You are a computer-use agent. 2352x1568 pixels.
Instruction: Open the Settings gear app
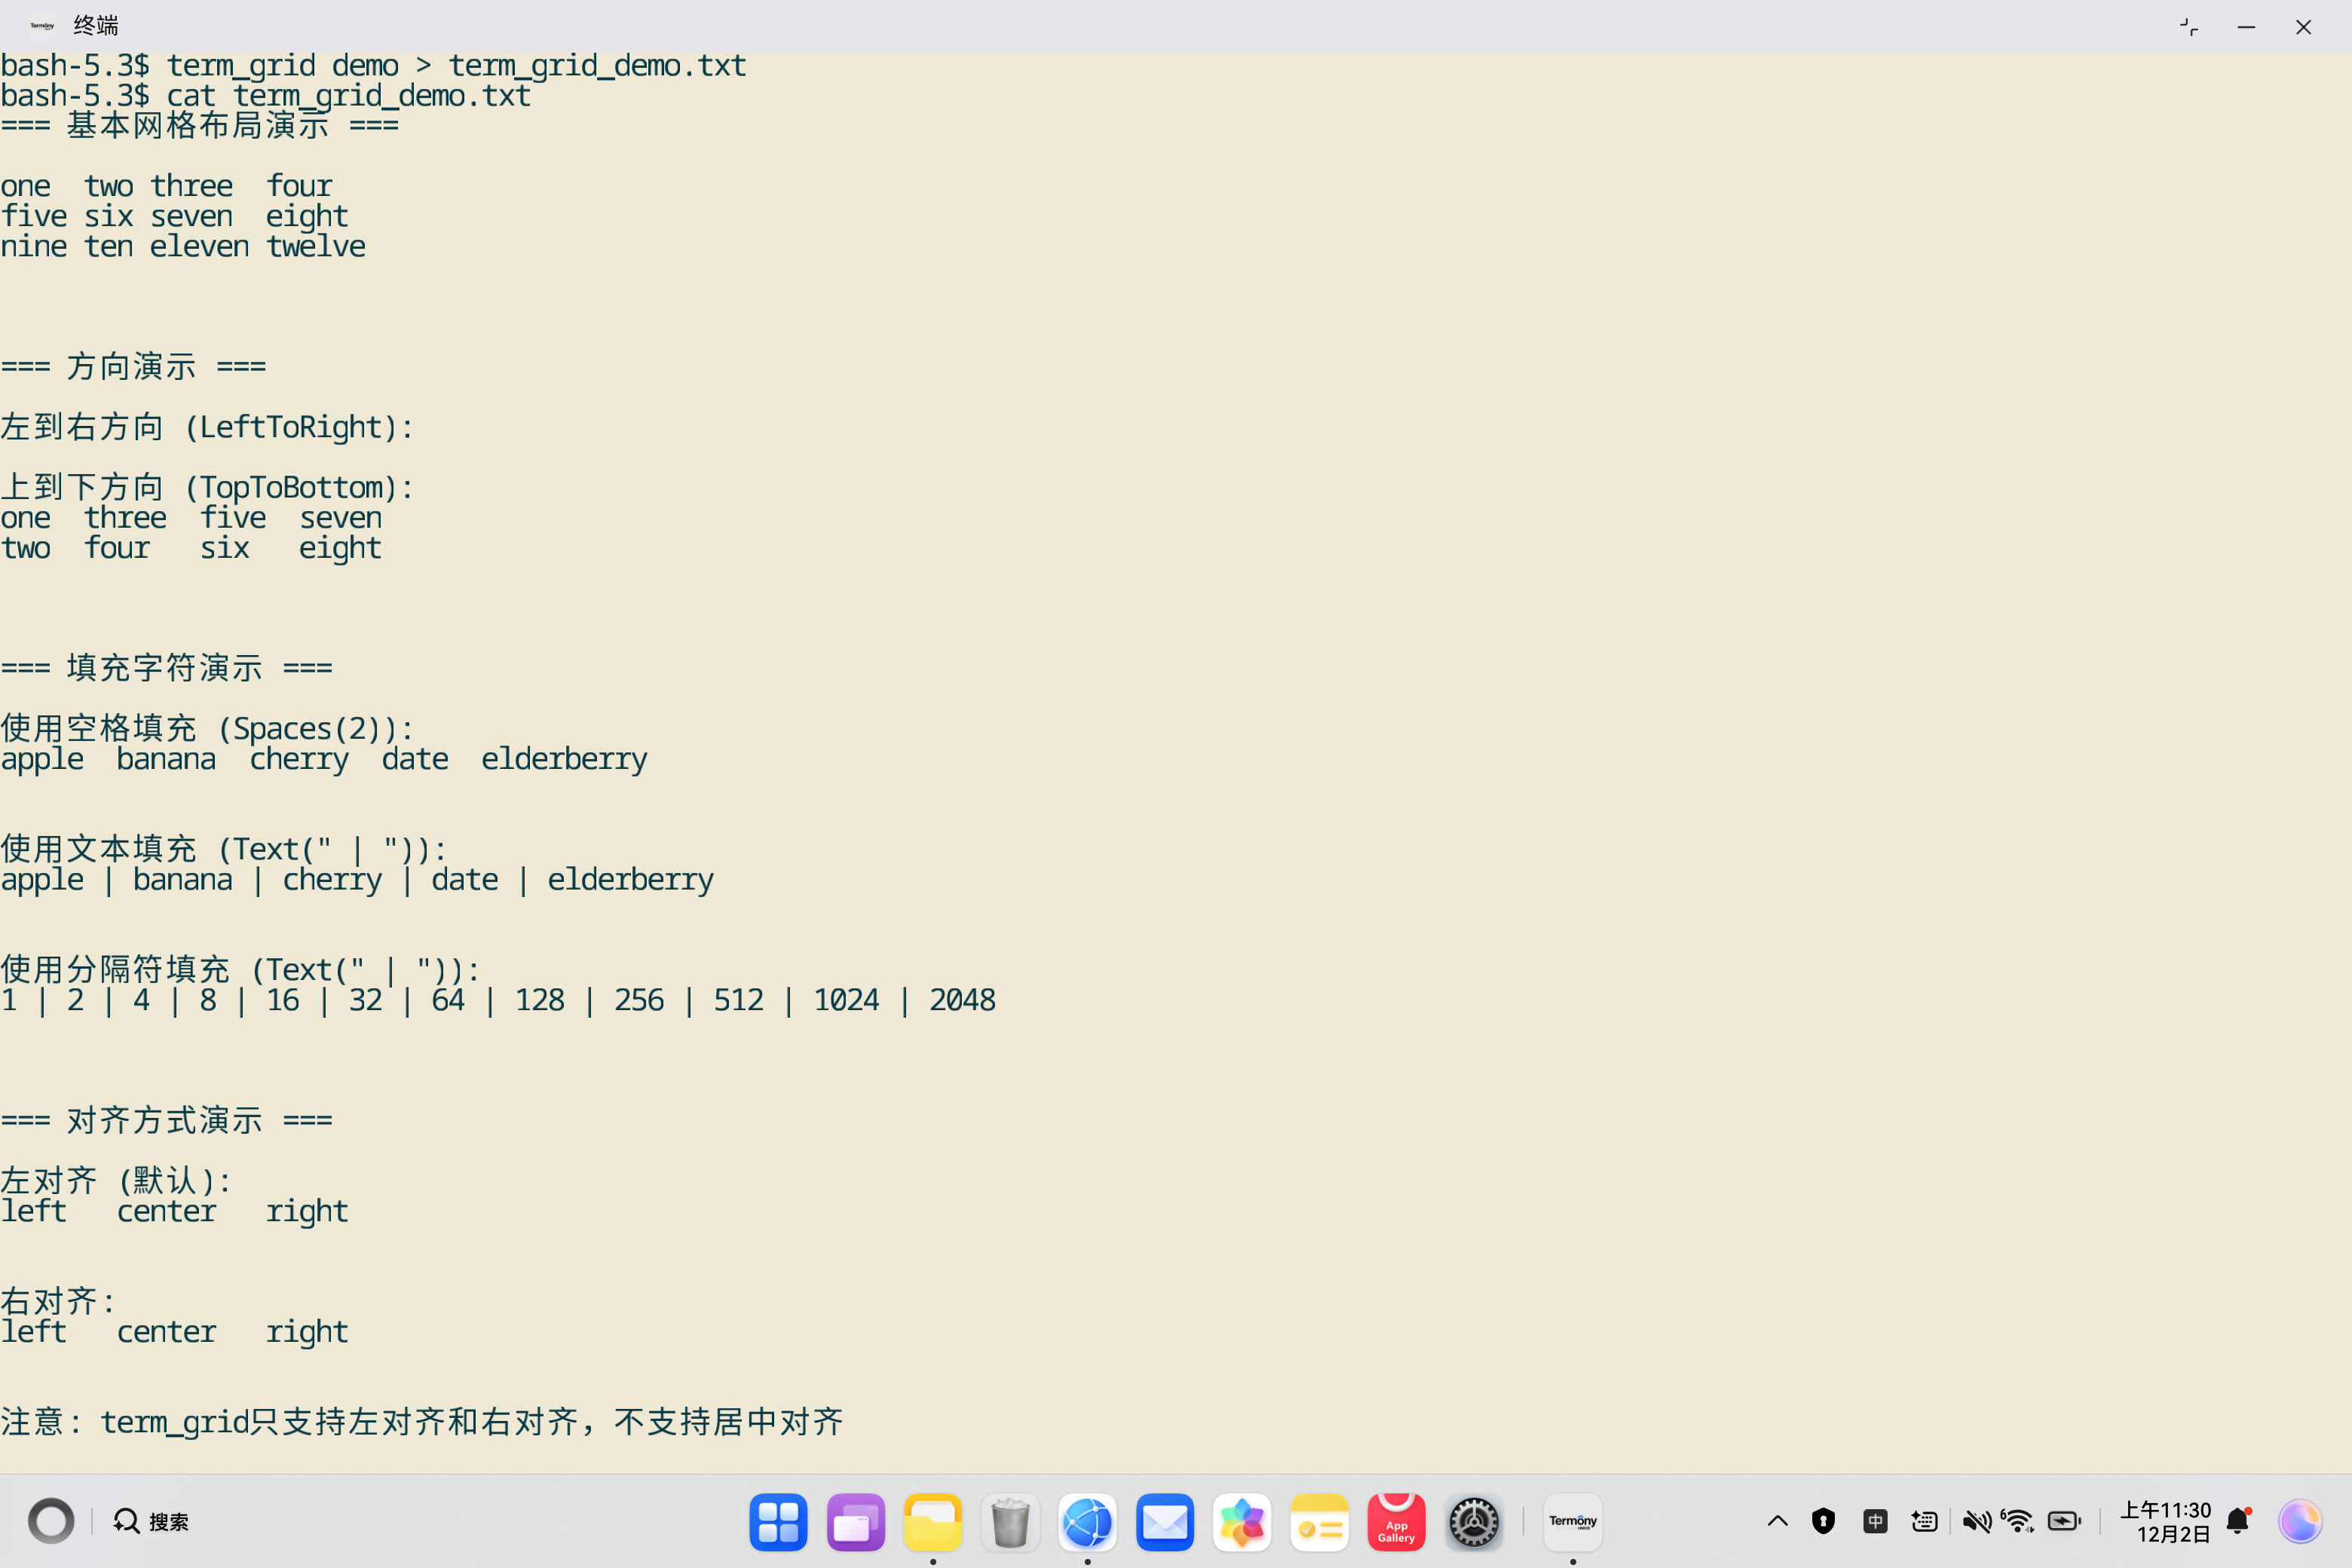tap(1473, 1522)
